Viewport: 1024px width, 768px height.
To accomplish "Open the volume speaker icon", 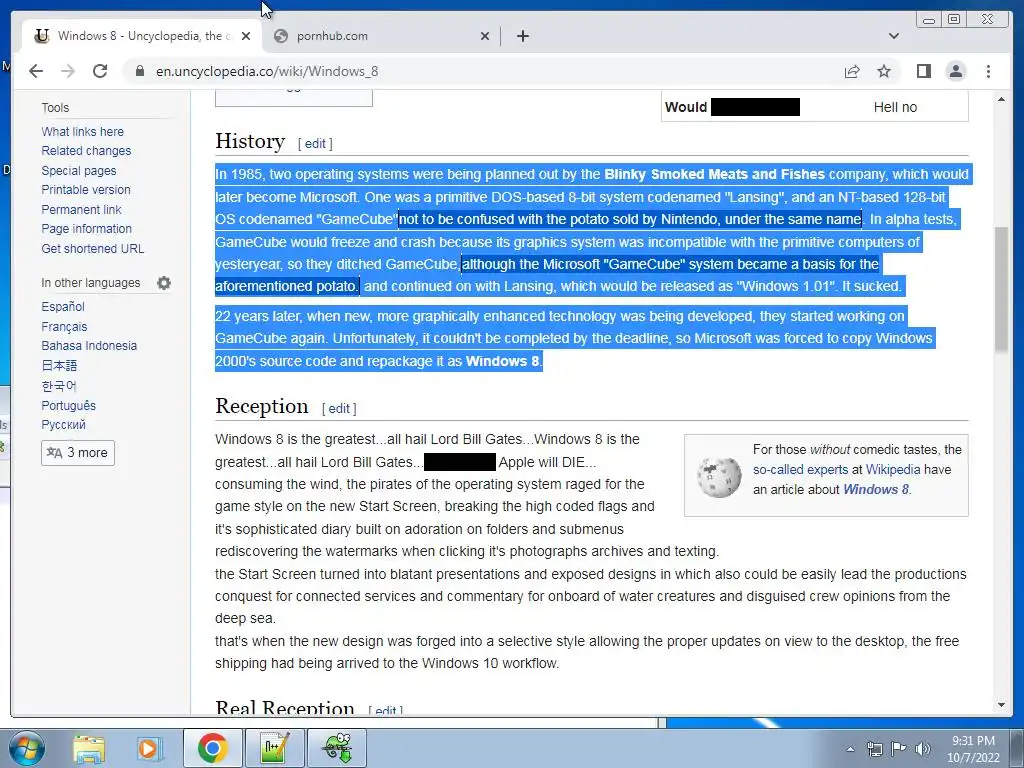I will pos(922,748).
